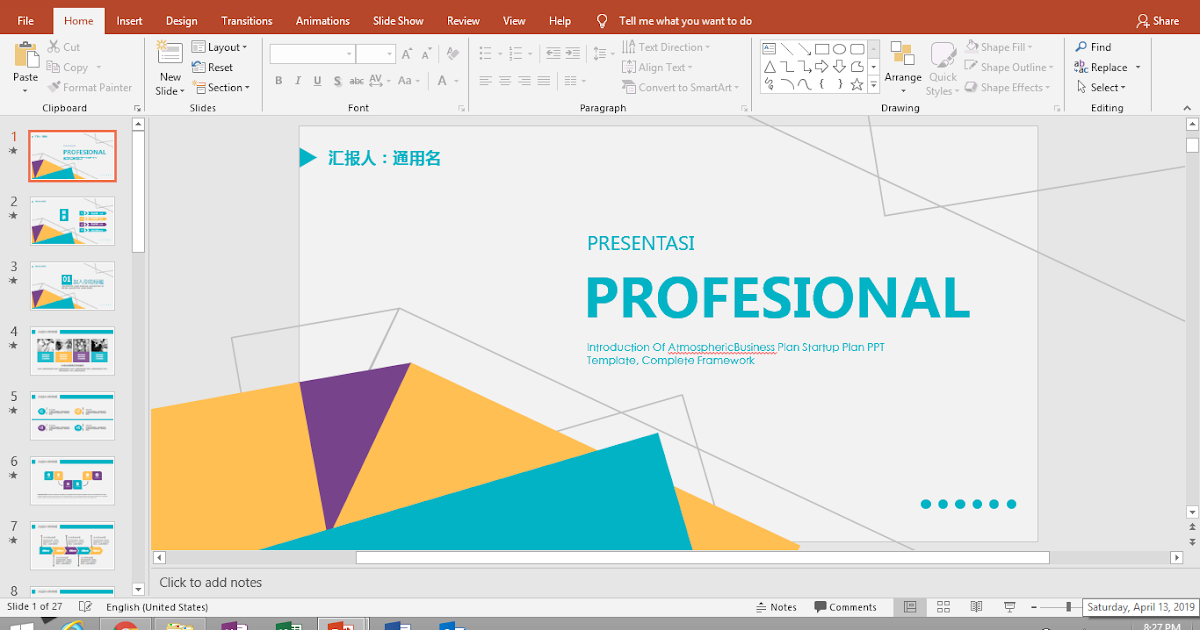Click the PROFESIONAL title text
Screen dimensions: 1200x630
778,297
